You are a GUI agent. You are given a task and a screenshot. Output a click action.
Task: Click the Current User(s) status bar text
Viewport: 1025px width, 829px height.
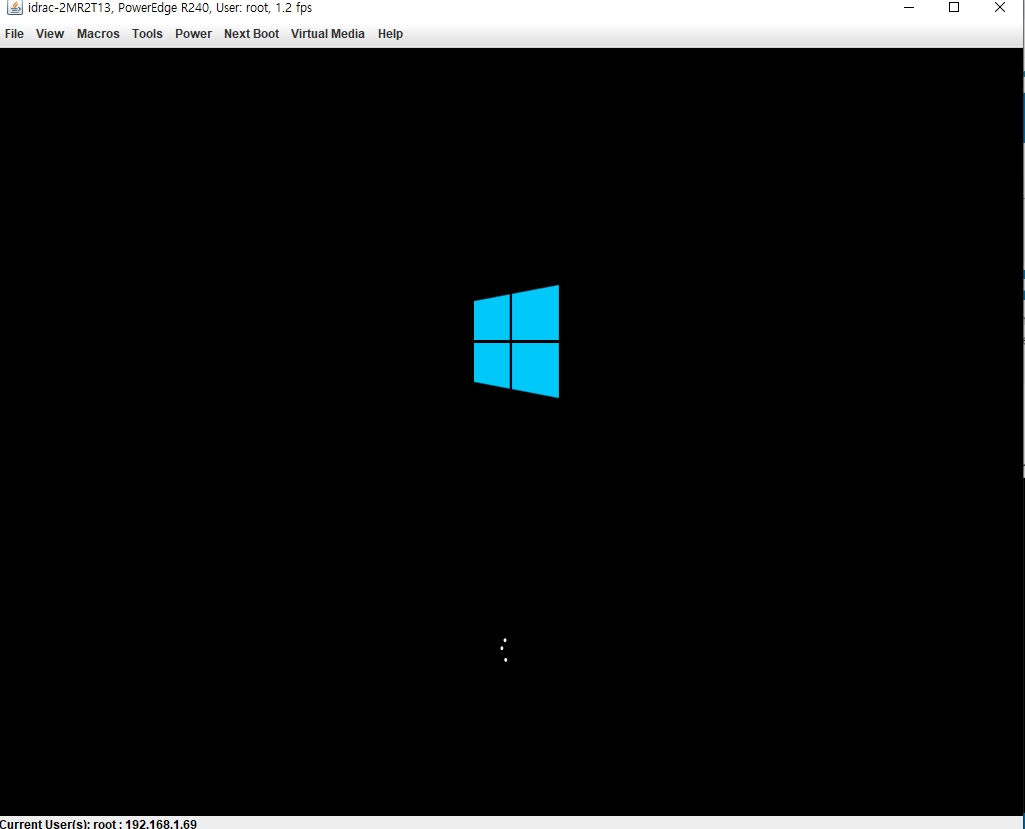(x=98, y=823)
